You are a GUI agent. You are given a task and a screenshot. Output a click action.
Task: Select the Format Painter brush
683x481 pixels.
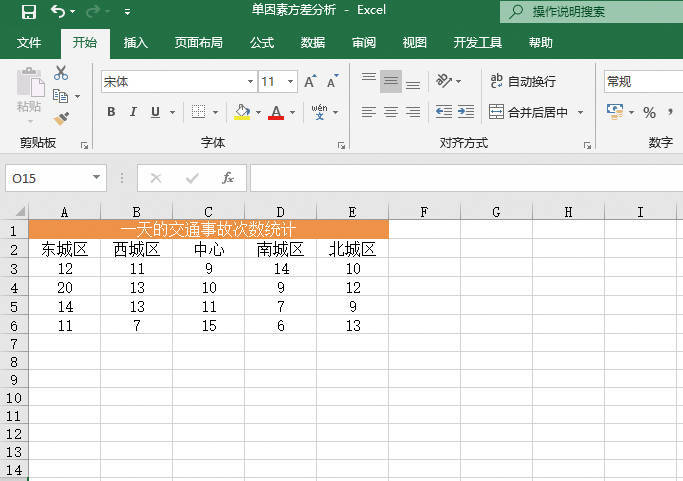click(61, 118)
